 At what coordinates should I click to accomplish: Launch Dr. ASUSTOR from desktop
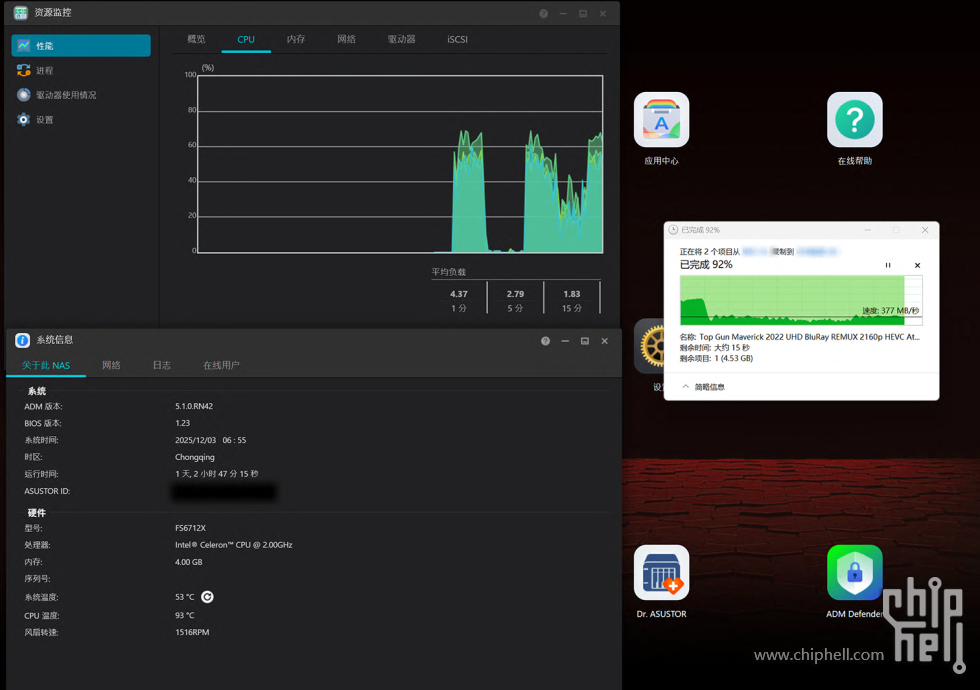pos(661,573)
